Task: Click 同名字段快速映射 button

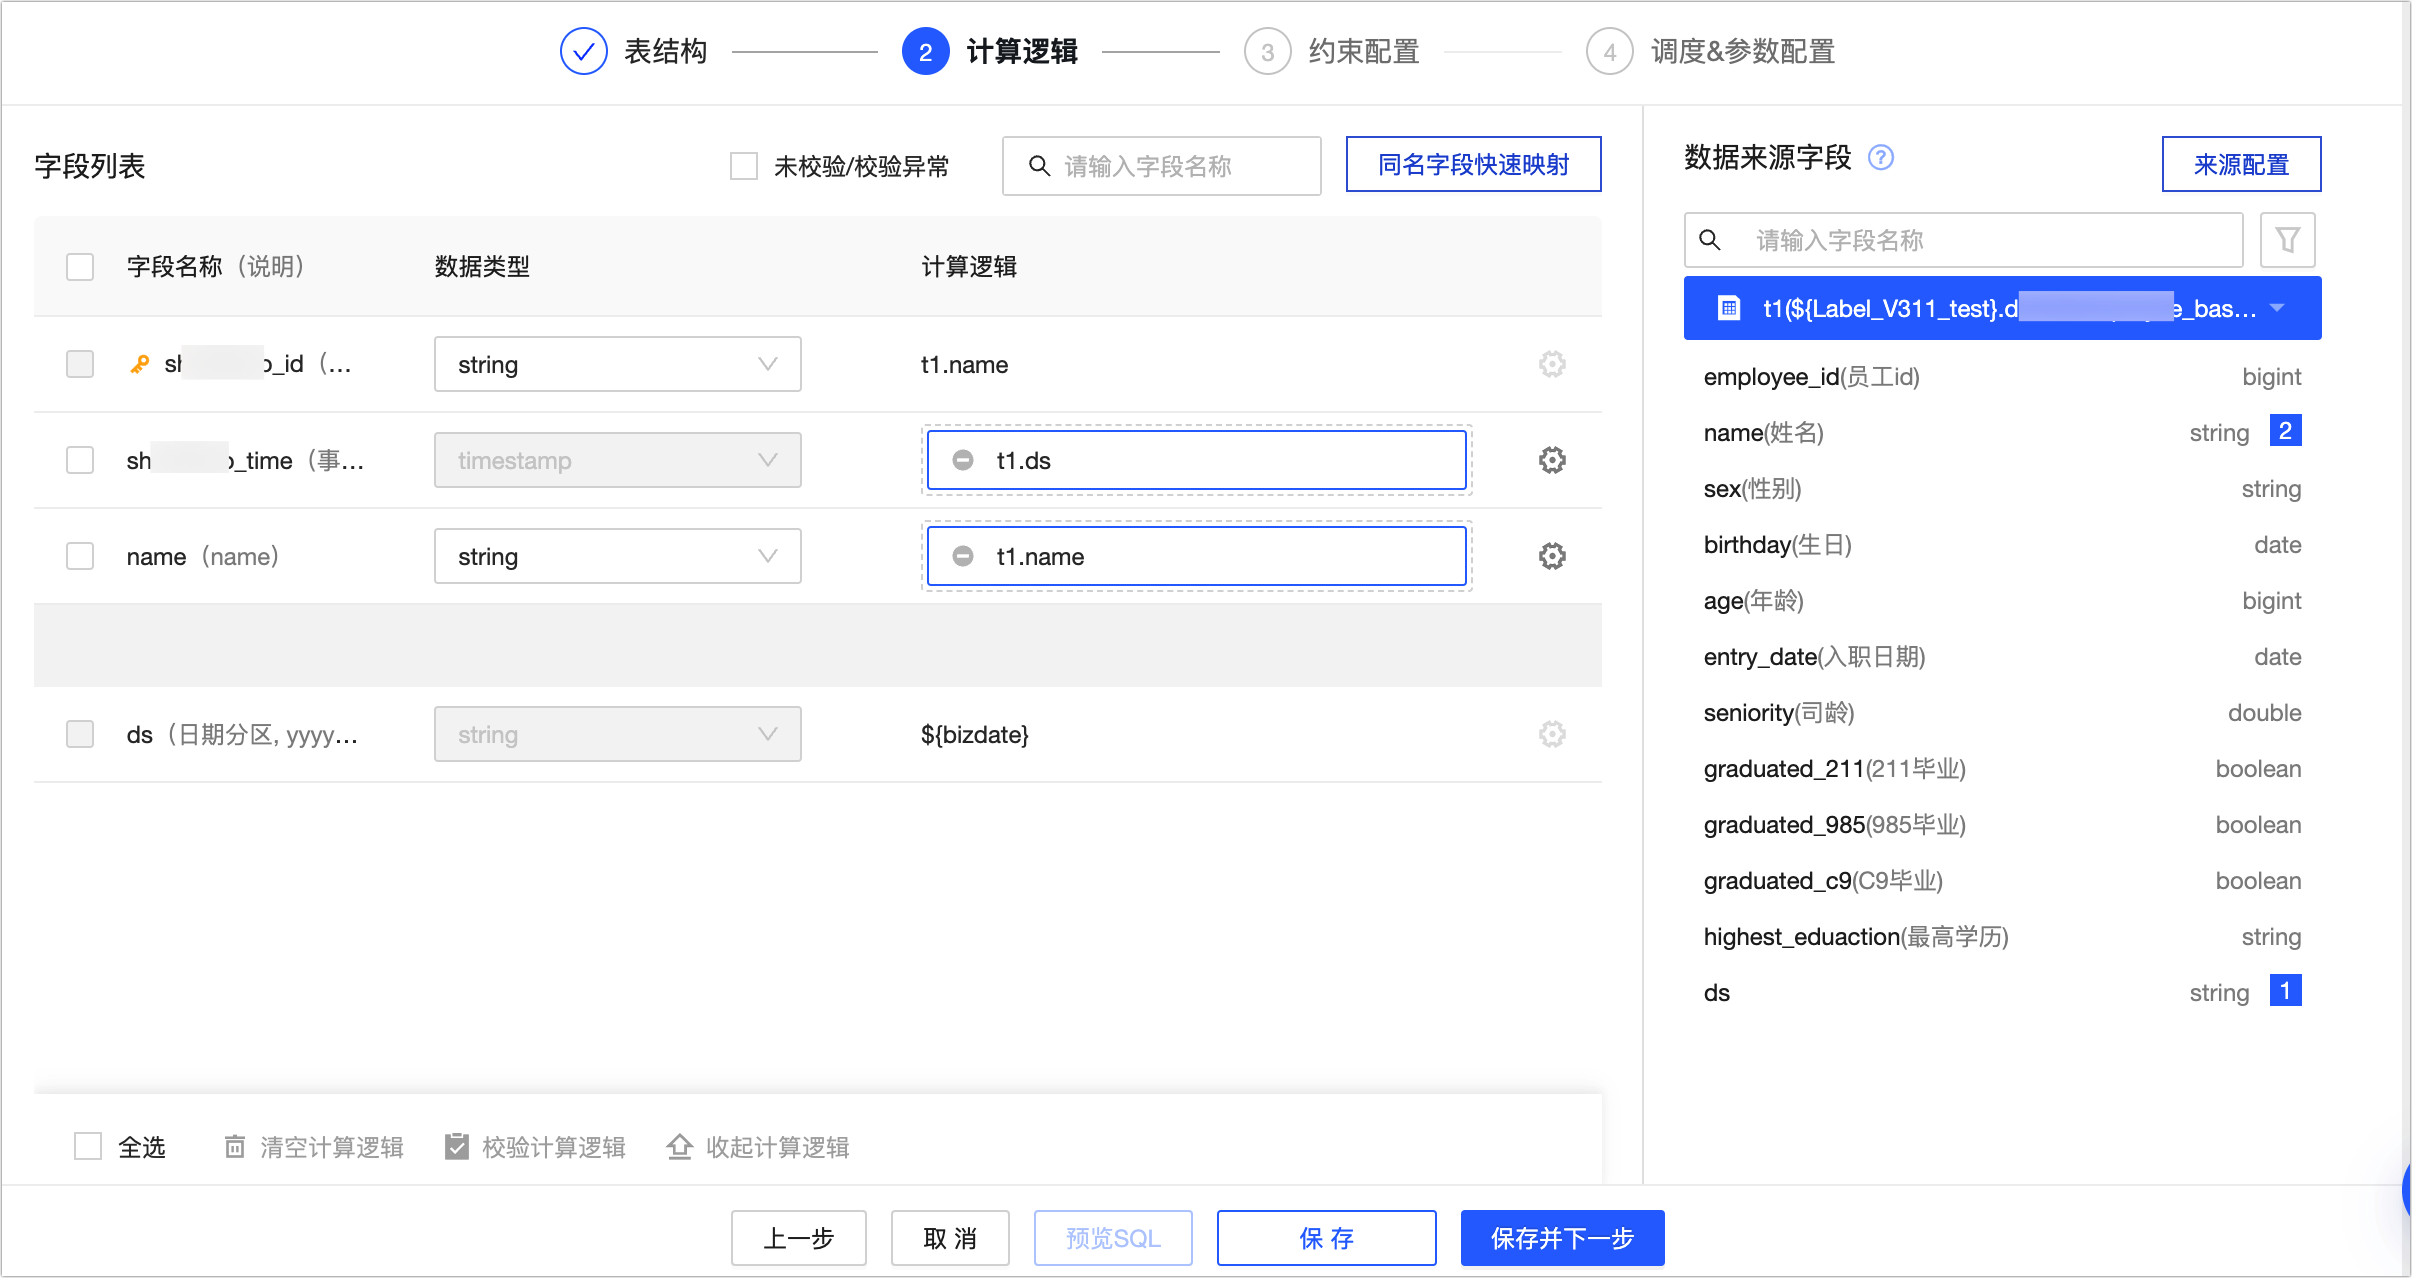Action: pyautogui.click(x=1473, y=164)
